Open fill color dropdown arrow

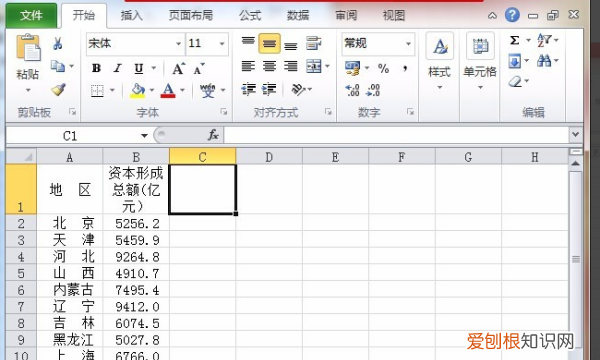152,90
